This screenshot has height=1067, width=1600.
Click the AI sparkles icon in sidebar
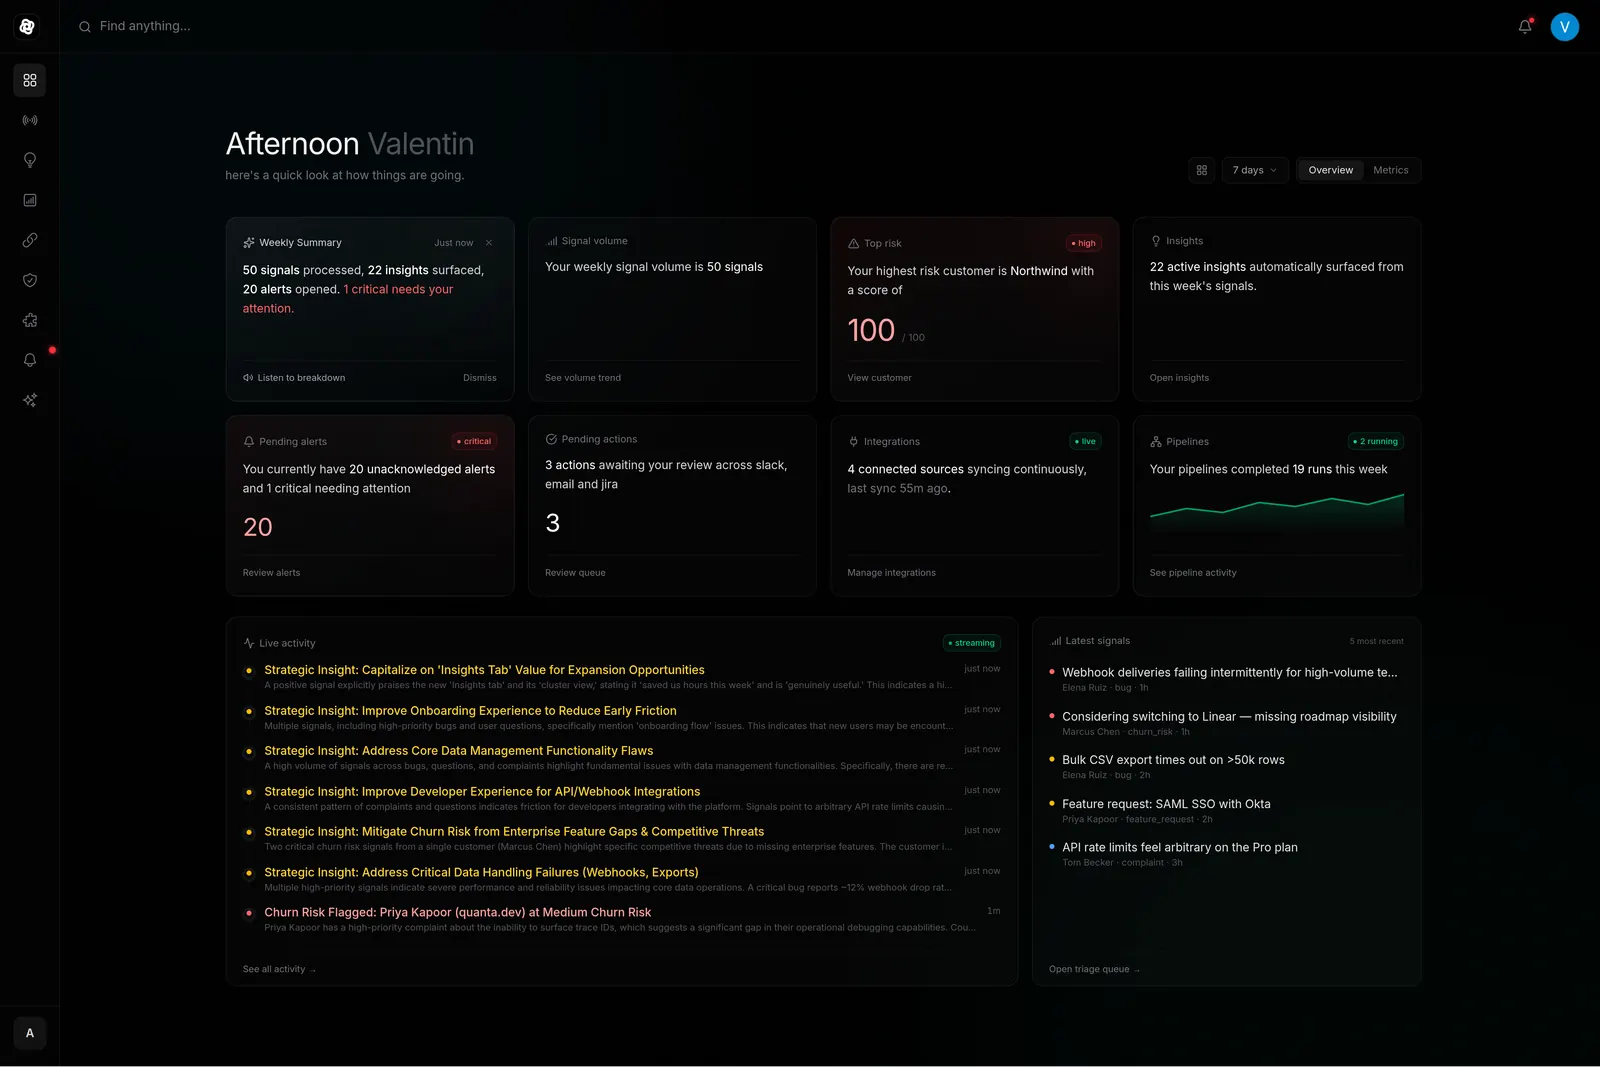[30, 400]
